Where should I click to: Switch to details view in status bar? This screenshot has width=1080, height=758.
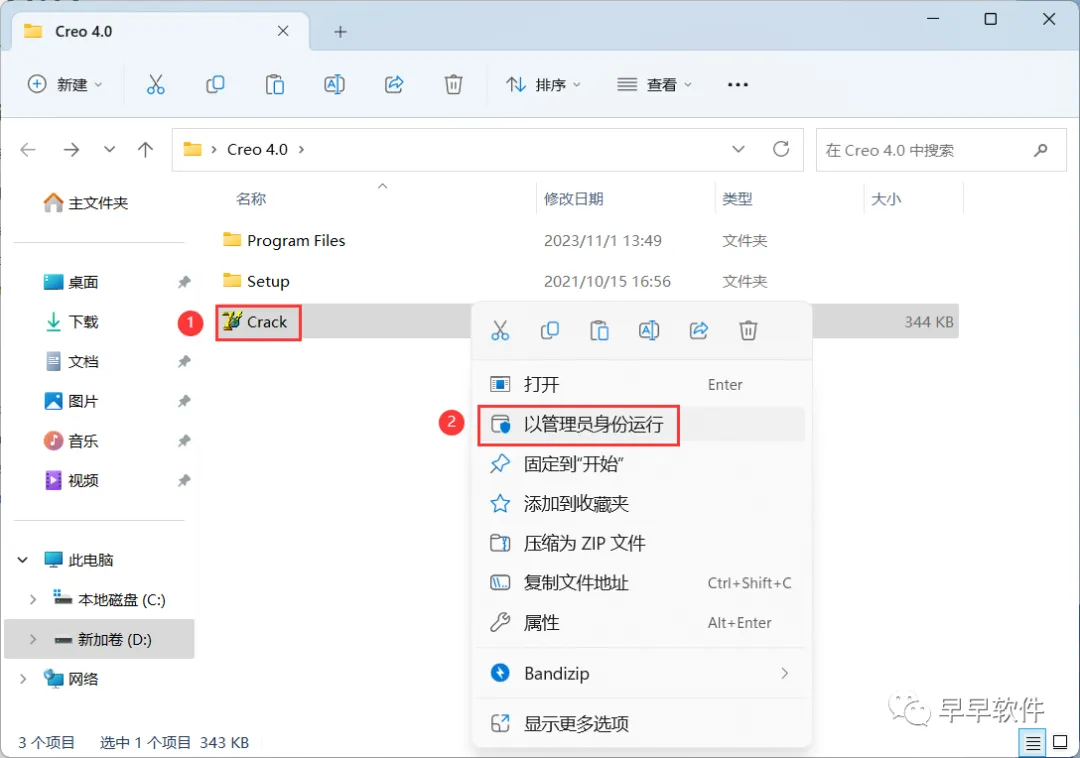[1032, 743]
